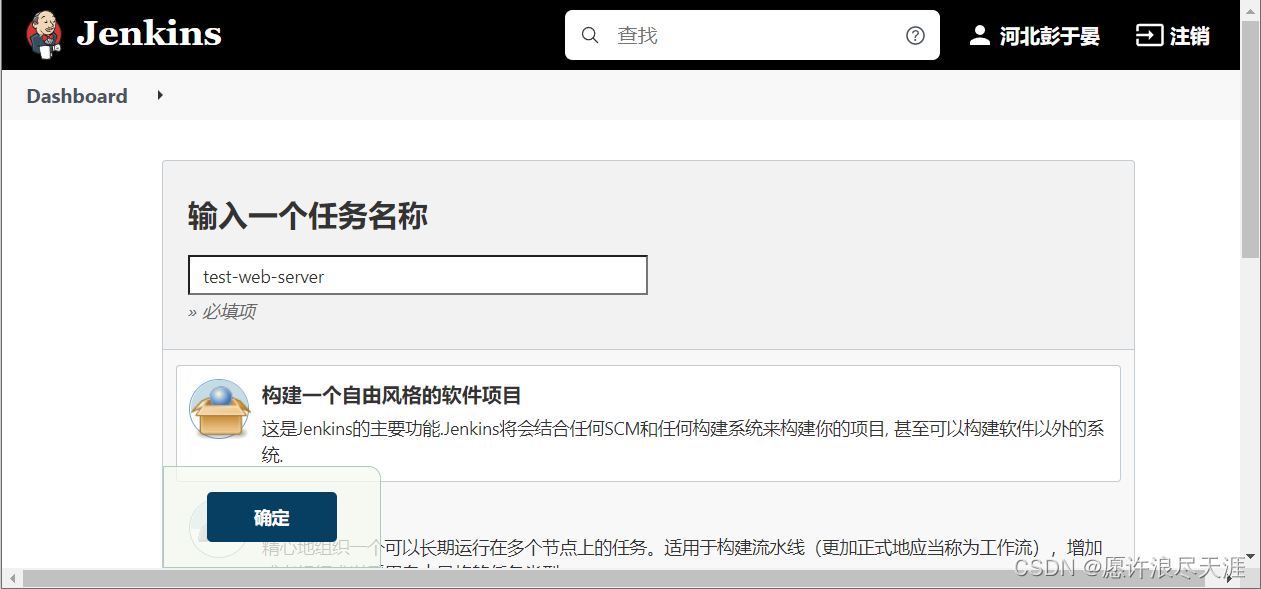Viewport: 1261px width, 589px height.
Task: Click the search magnifier icon
Action: tap(590, 35)
